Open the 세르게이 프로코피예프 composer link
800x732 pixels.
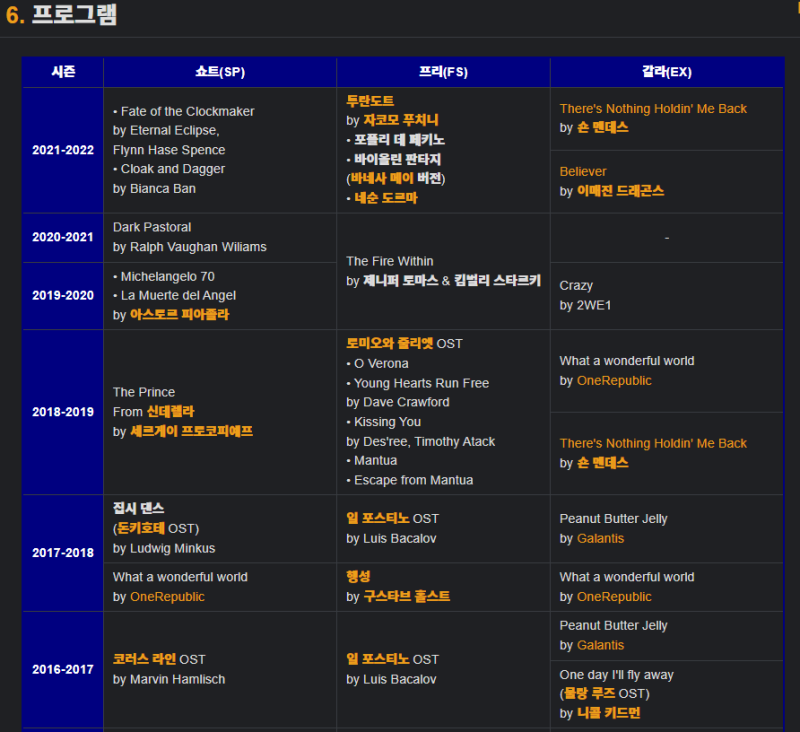191,431
